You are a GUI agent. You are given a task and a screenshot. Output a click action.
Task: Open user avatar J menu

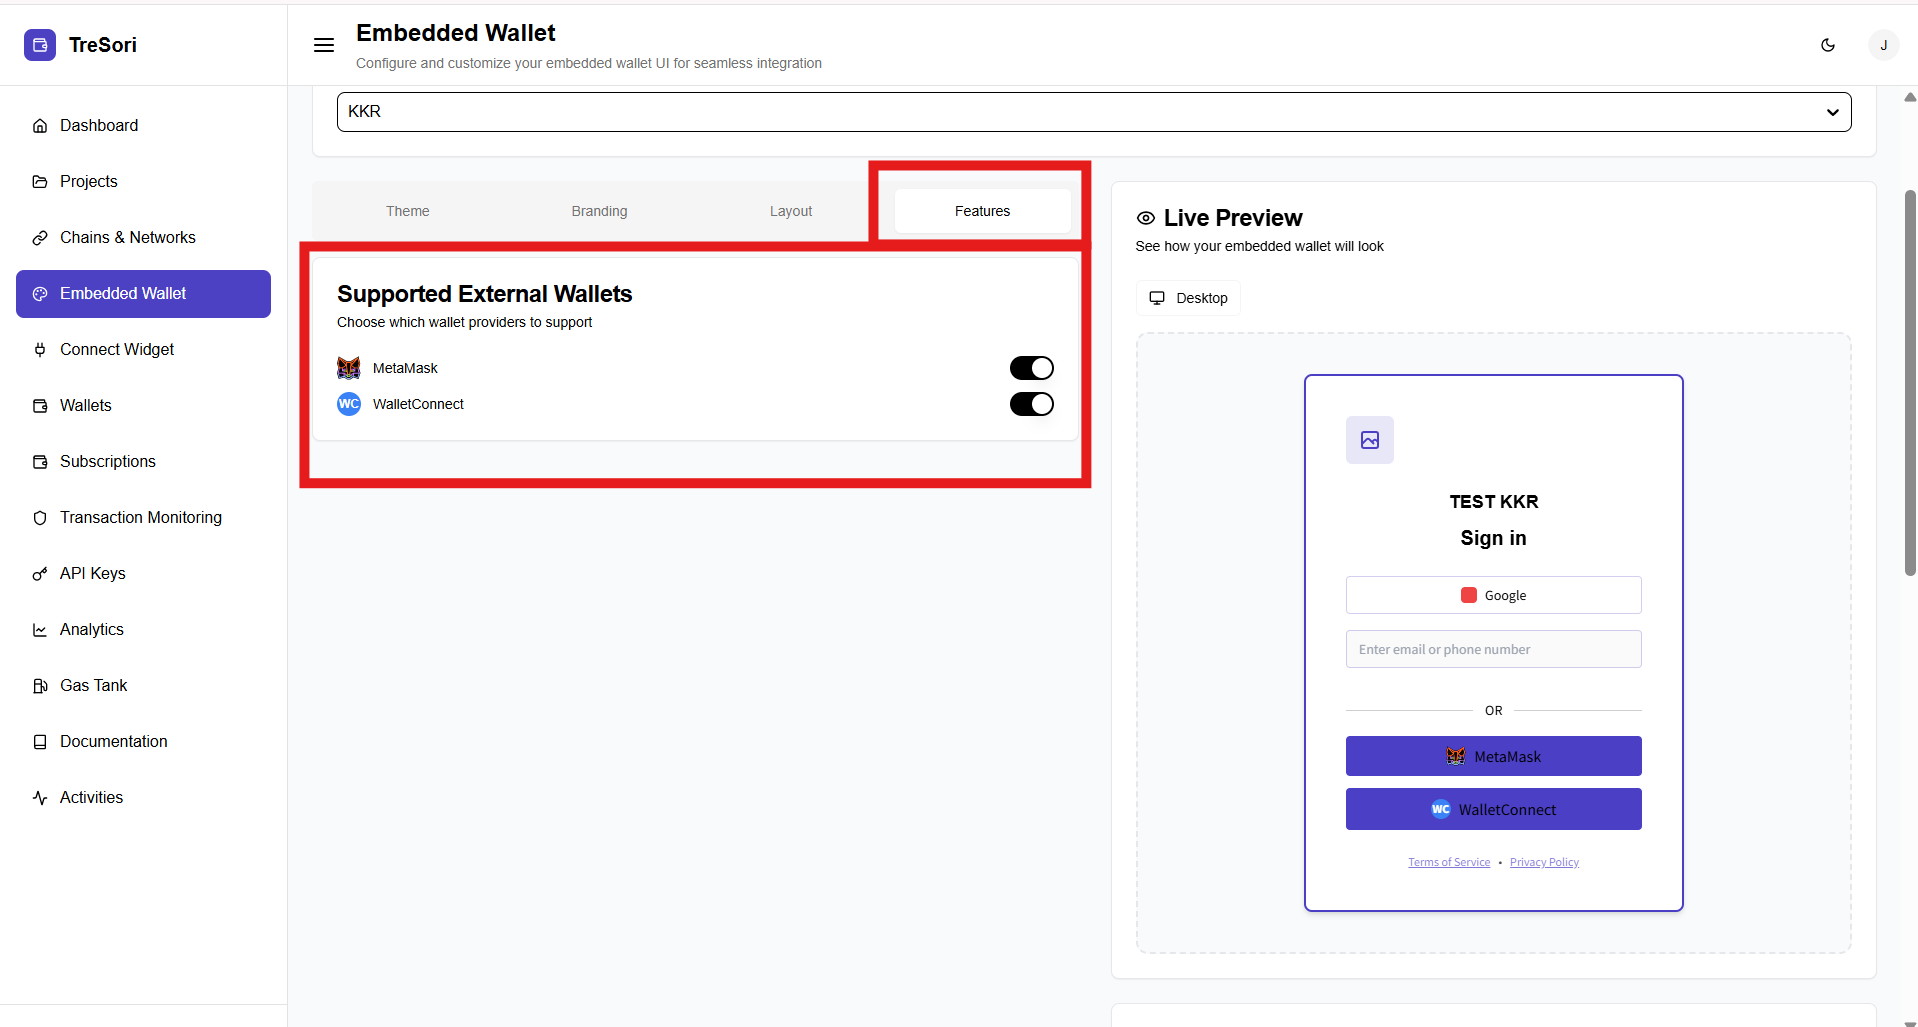1883,45
